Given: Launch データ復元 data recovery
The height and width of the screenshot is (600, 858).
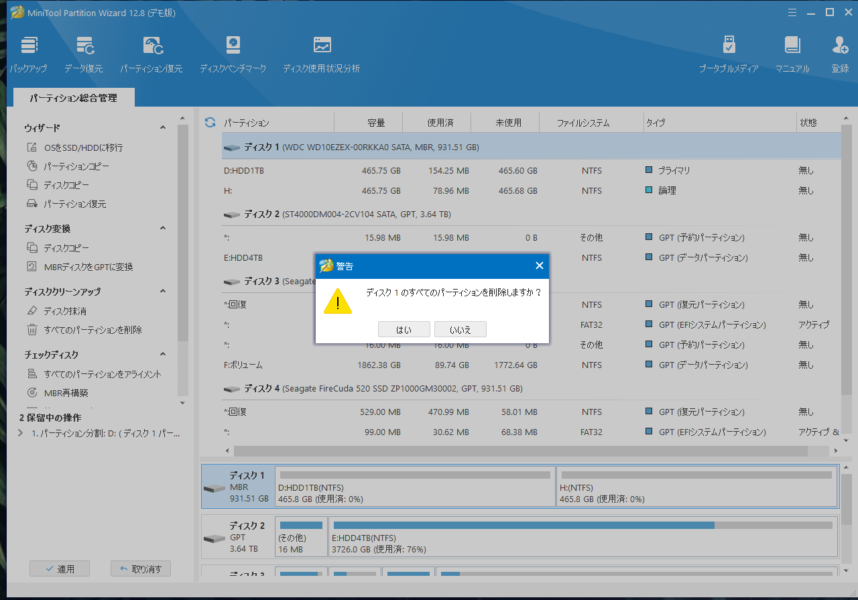Looking at the screenshot, I should point(84,54).
